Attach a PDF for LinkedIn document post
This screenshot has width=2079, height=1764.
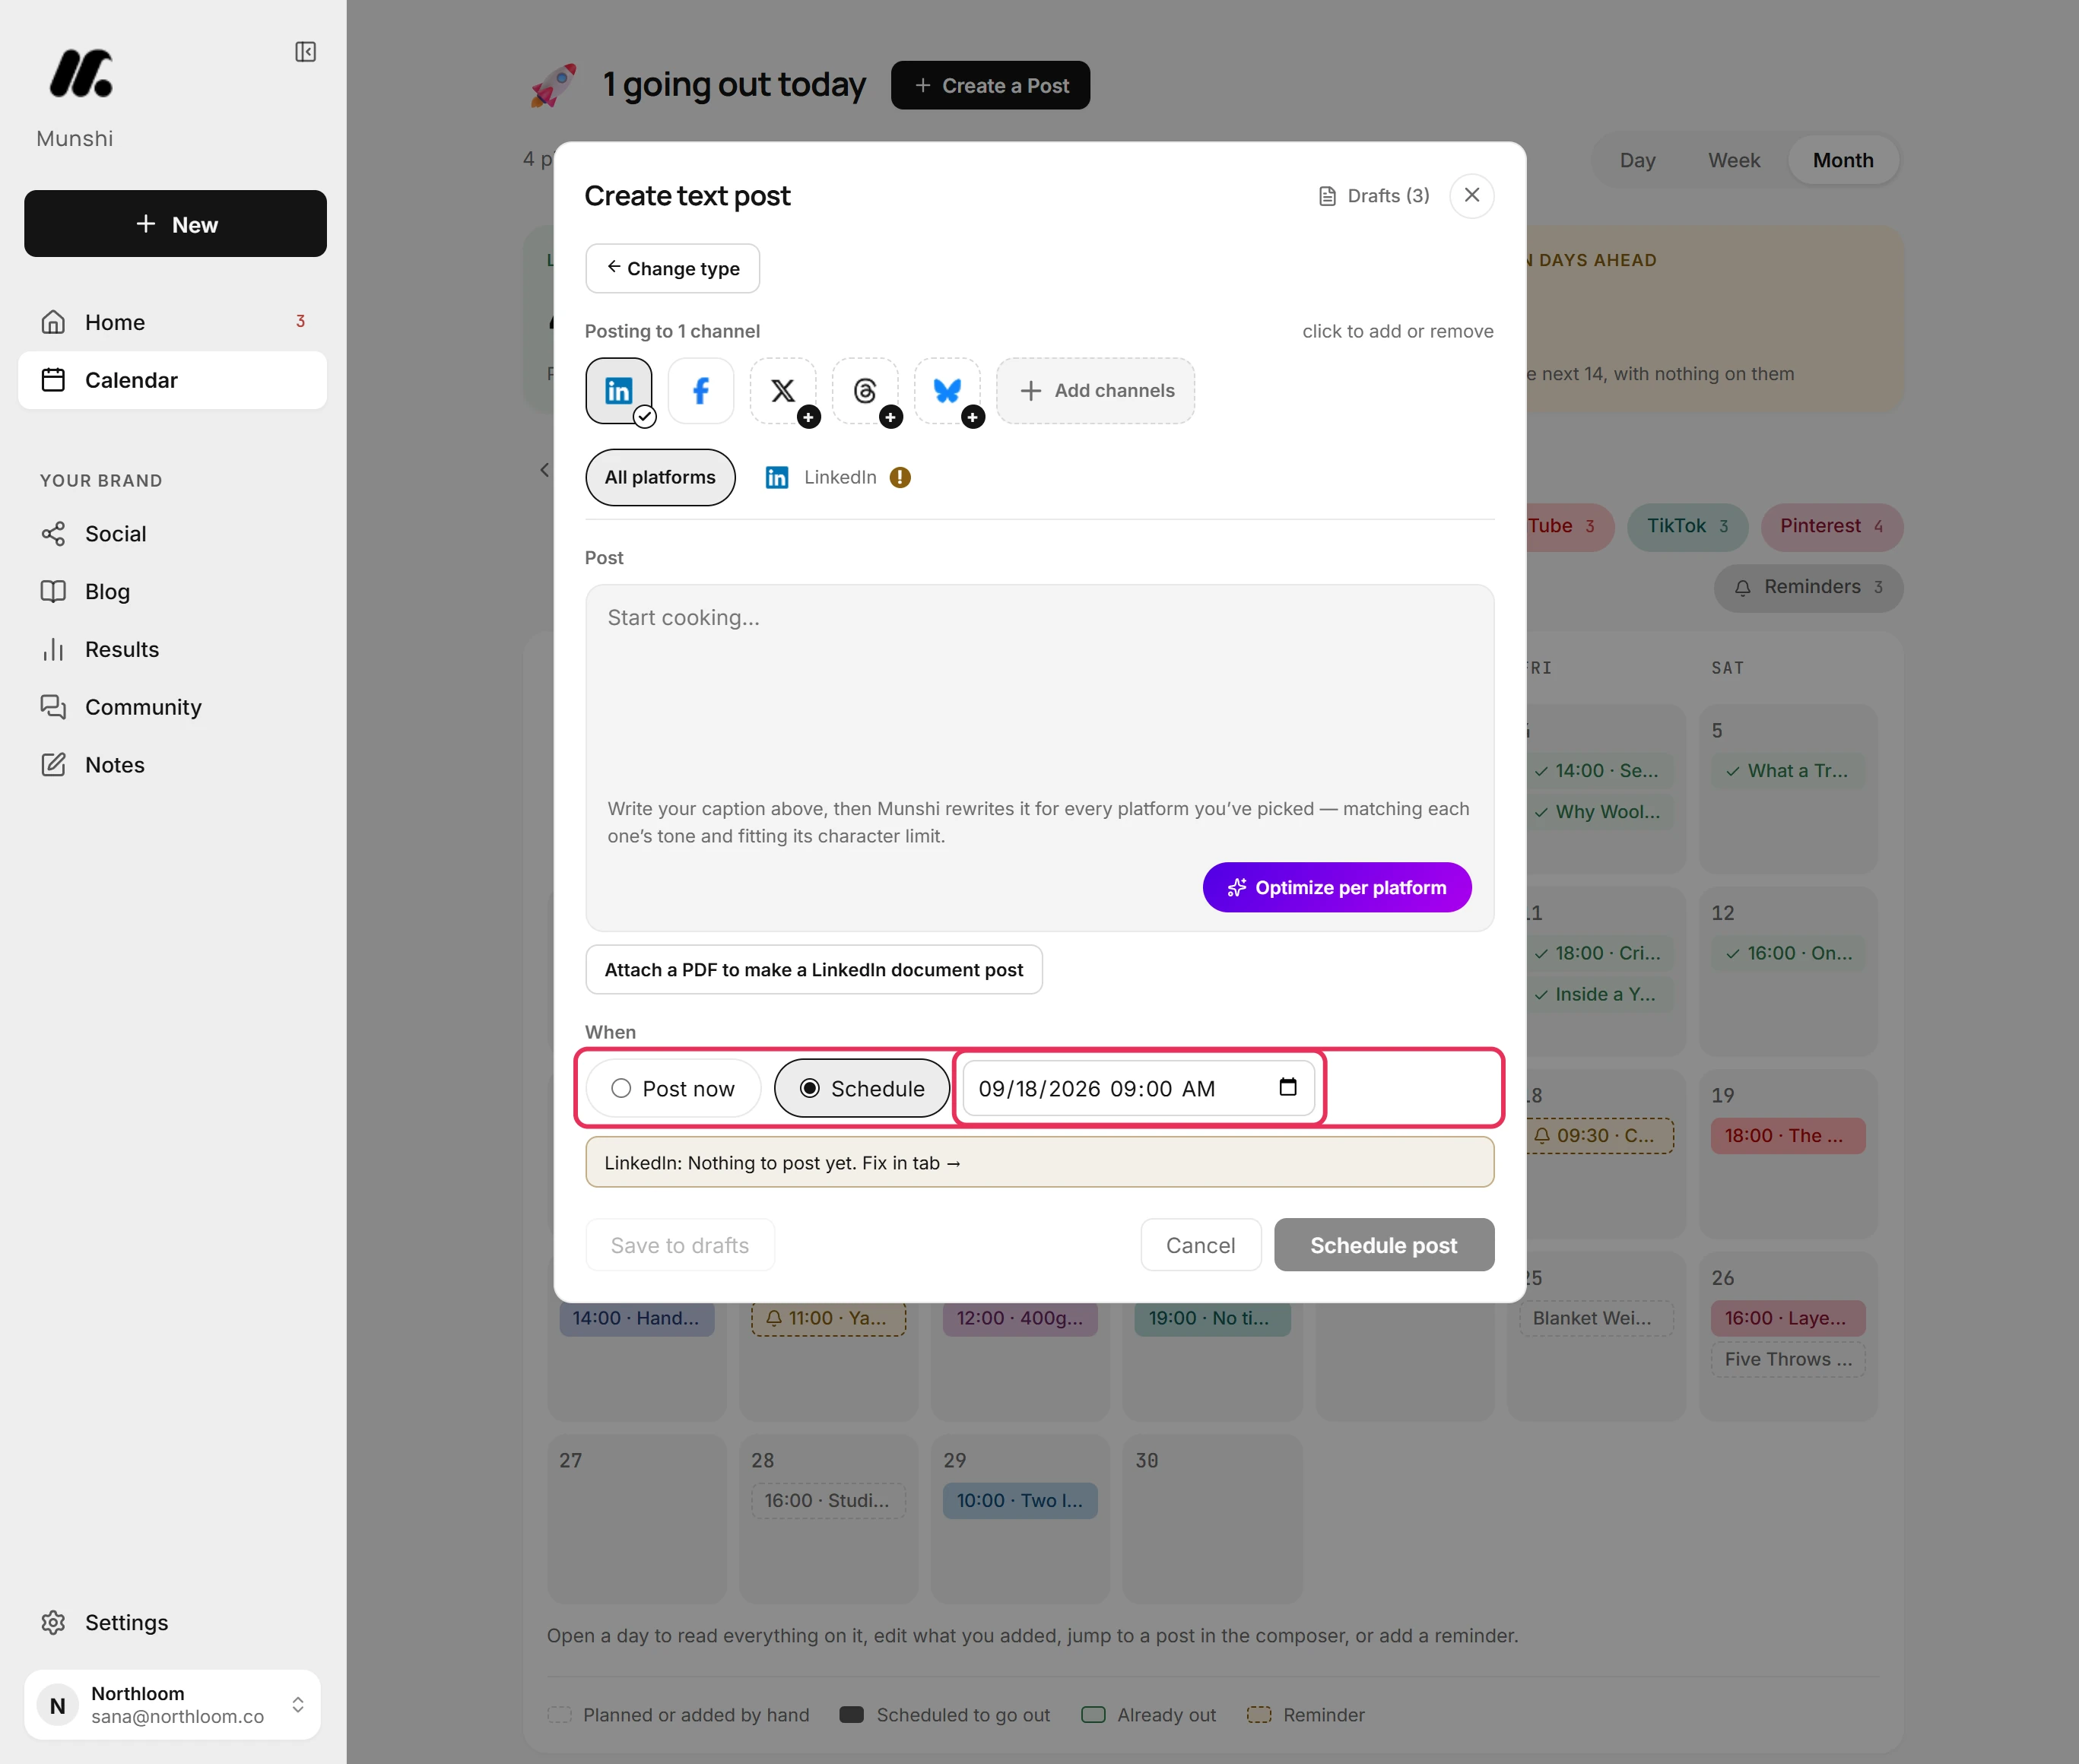pos(814,969)
